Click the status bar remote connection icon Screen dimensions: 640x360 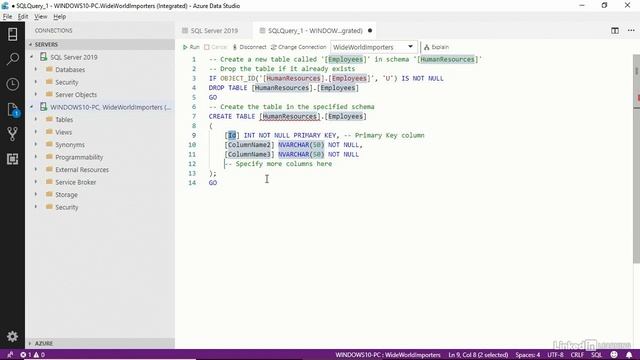coord(10,355)
